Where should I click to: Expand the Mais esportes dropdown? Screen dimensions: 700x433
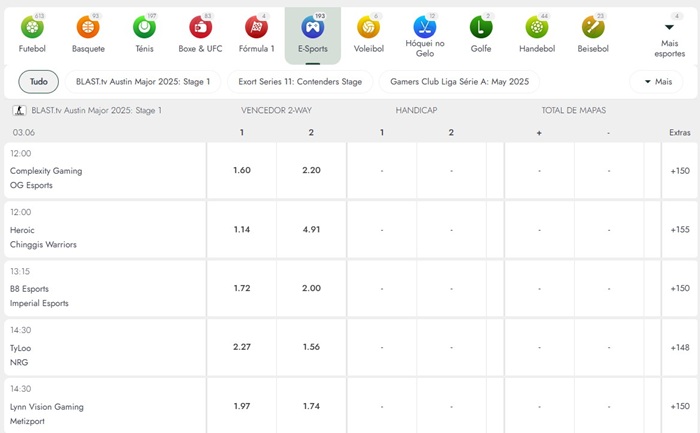669,36
